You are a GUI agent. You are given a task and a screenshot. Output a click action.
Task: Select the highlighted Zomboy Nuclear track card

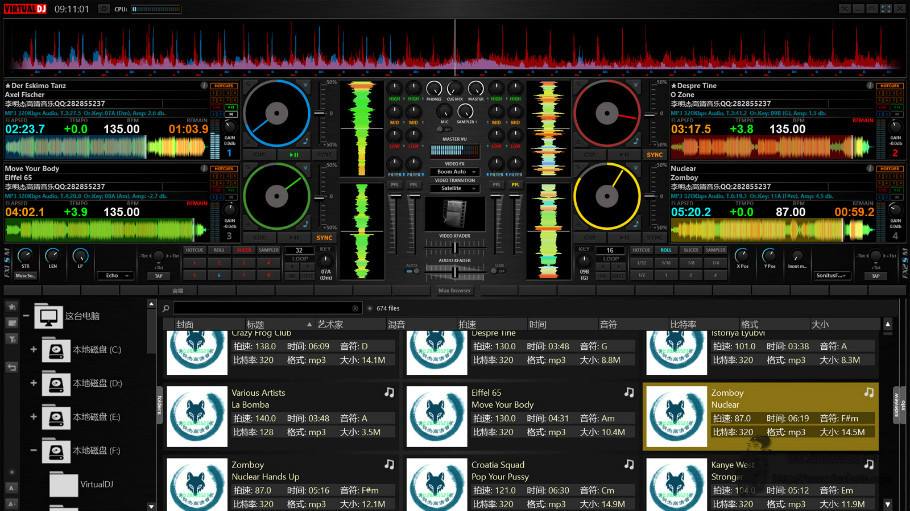(761, 417)
